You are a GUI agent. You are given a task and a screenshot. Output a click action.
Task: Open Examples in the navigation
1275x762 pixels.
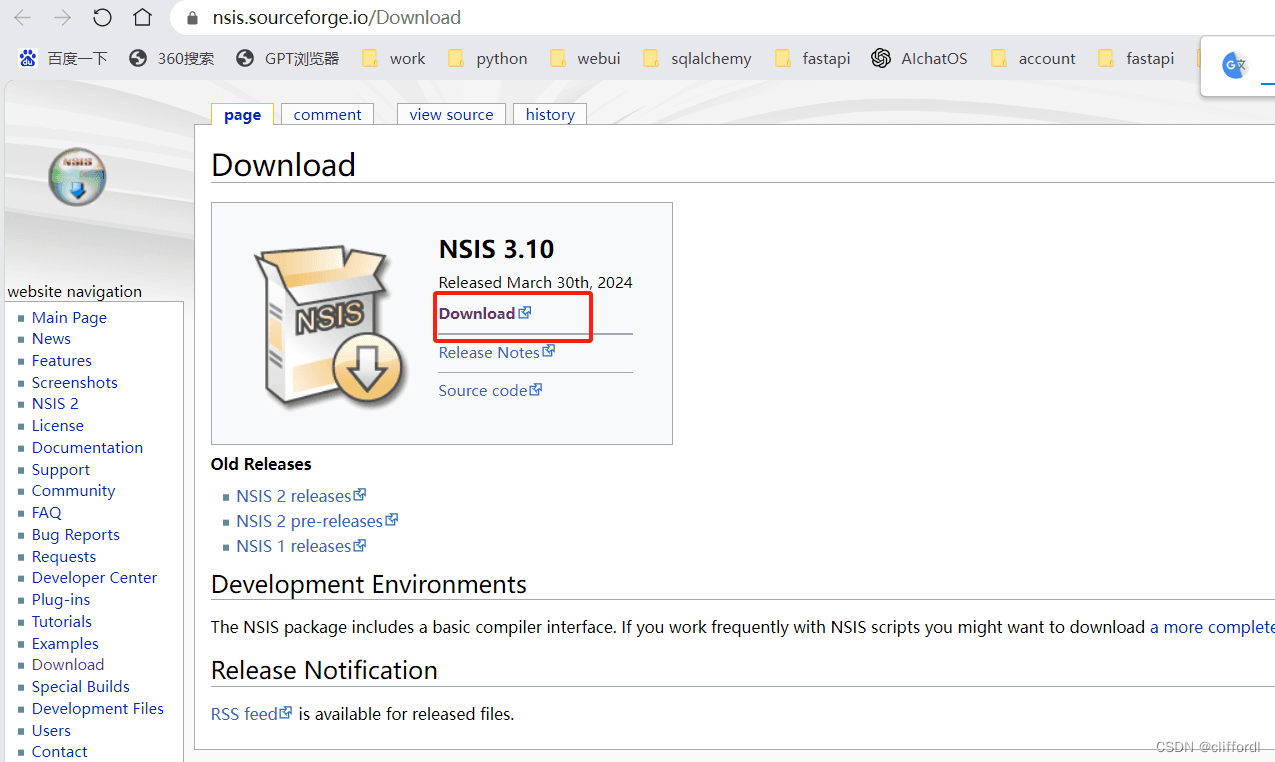point(65,644)
